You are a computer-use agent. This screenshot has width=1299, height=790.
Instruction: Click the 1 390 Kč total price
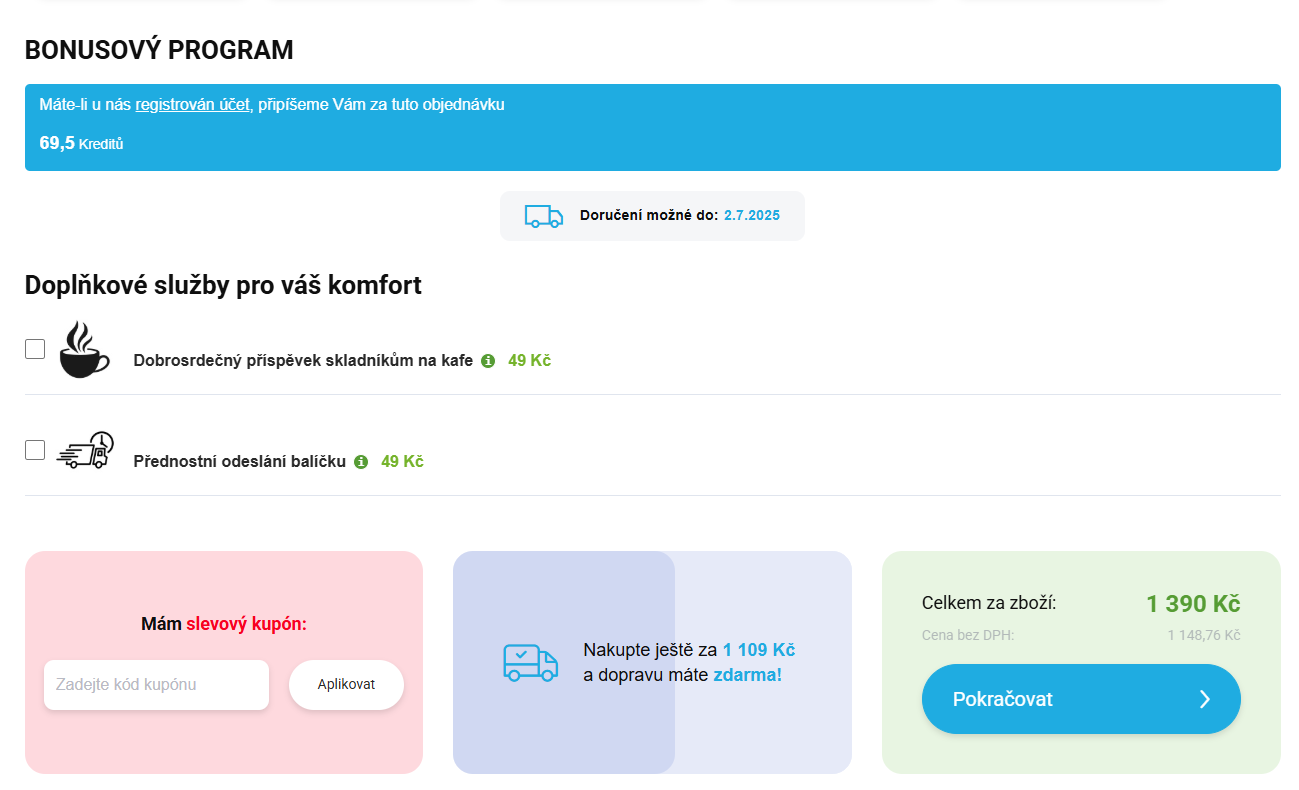pyautogui.click(x=1192, y=604)
